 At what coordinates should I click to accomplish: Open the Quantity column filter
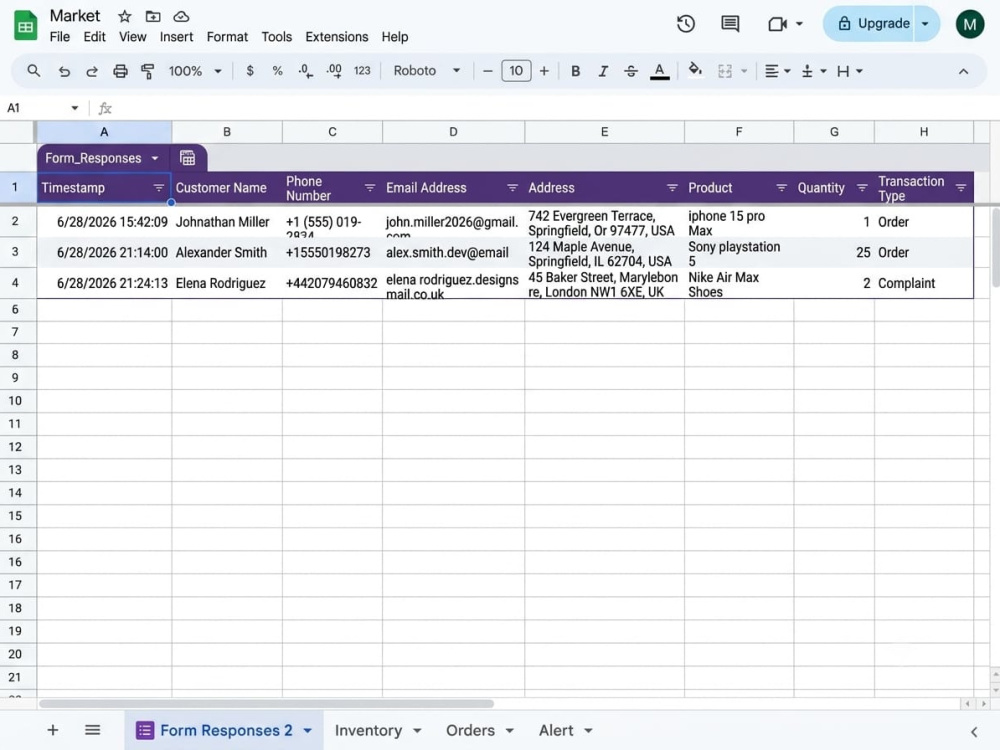click(862, 188)
